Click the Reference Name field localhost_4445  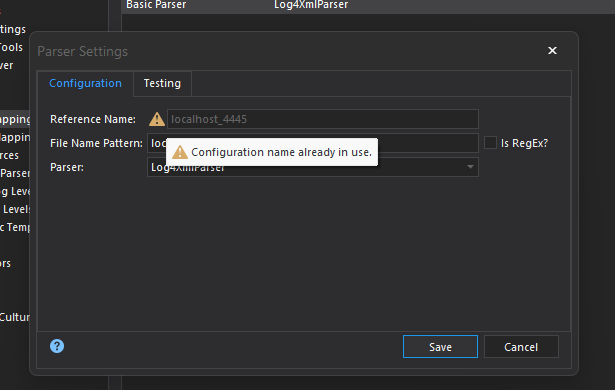(323, 119)
